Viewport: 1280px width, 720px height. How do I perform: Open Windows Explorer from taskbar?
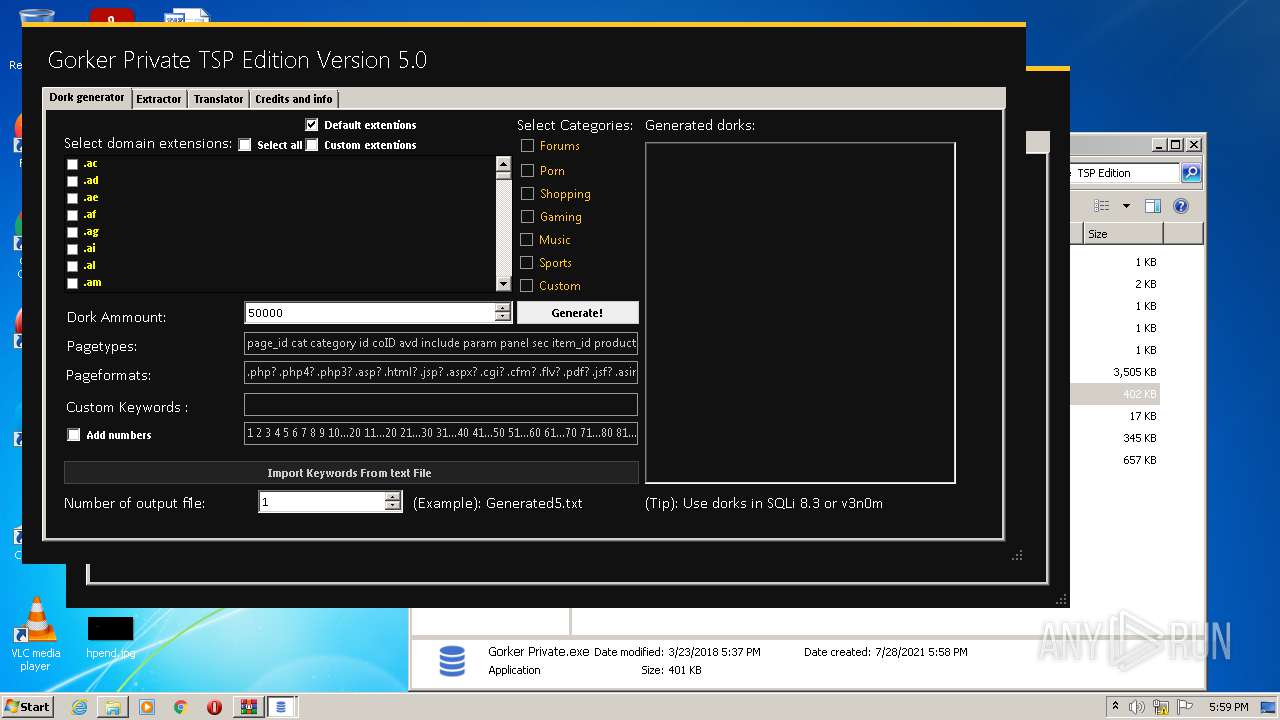coord(113,707)
